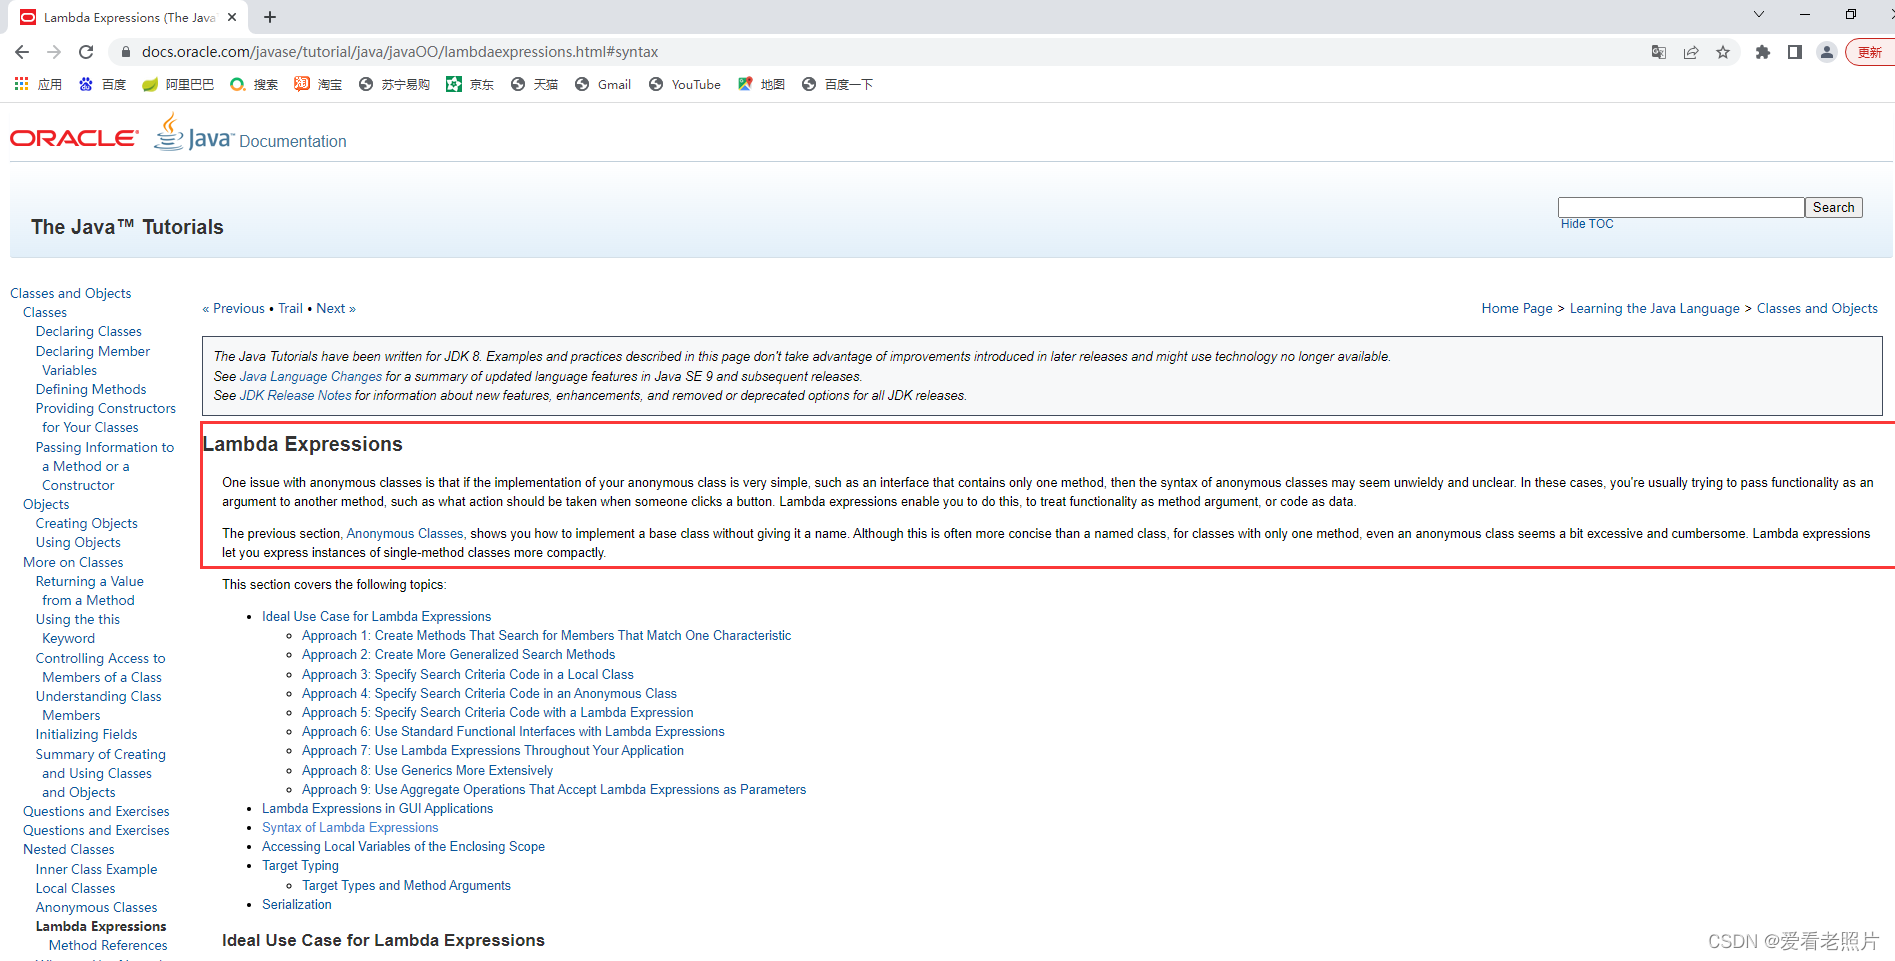
Task: Open the 京东 bookmark
Action: 470,85
